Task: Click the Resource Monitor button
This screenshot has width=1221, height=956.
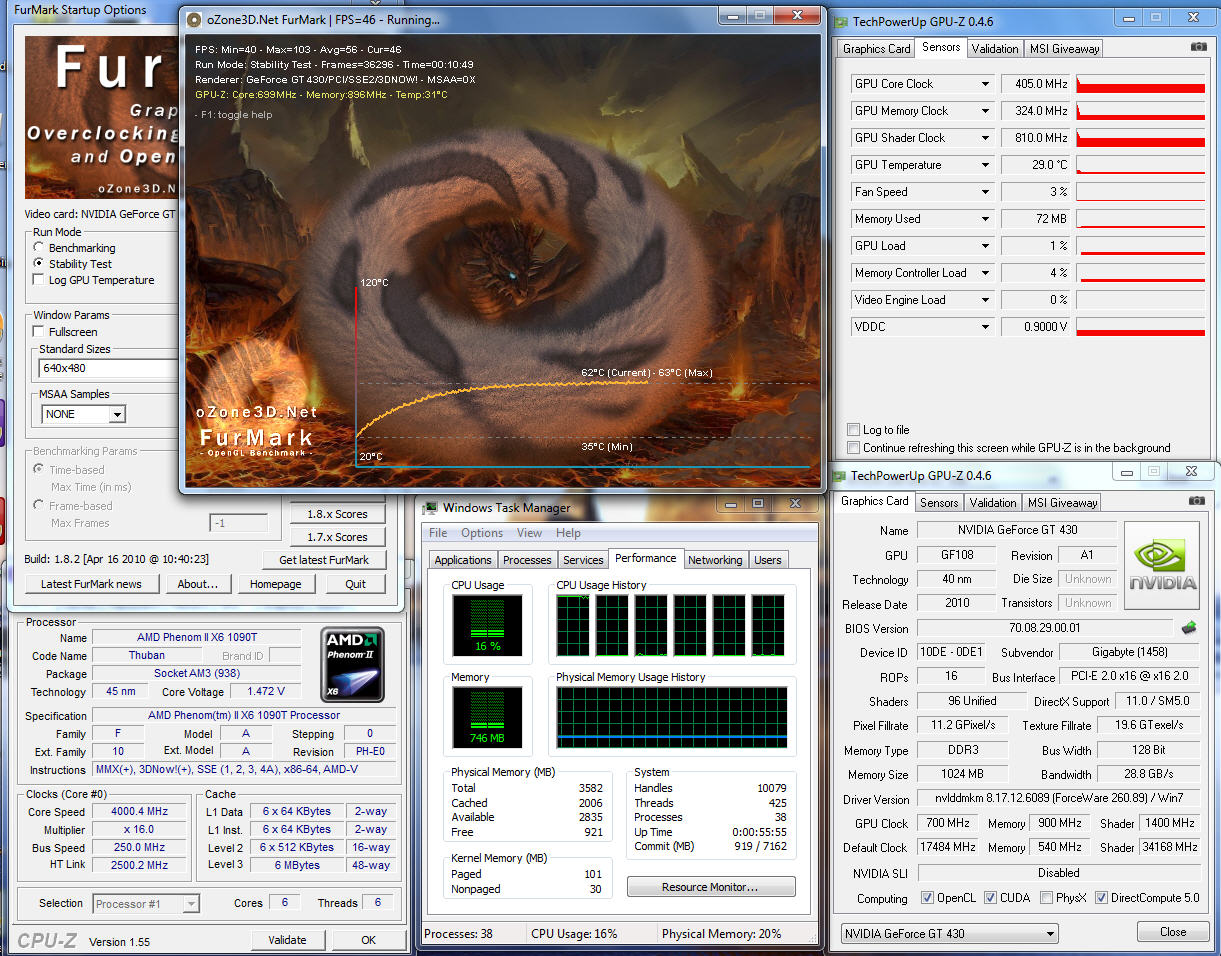Action: coord(711,887)
